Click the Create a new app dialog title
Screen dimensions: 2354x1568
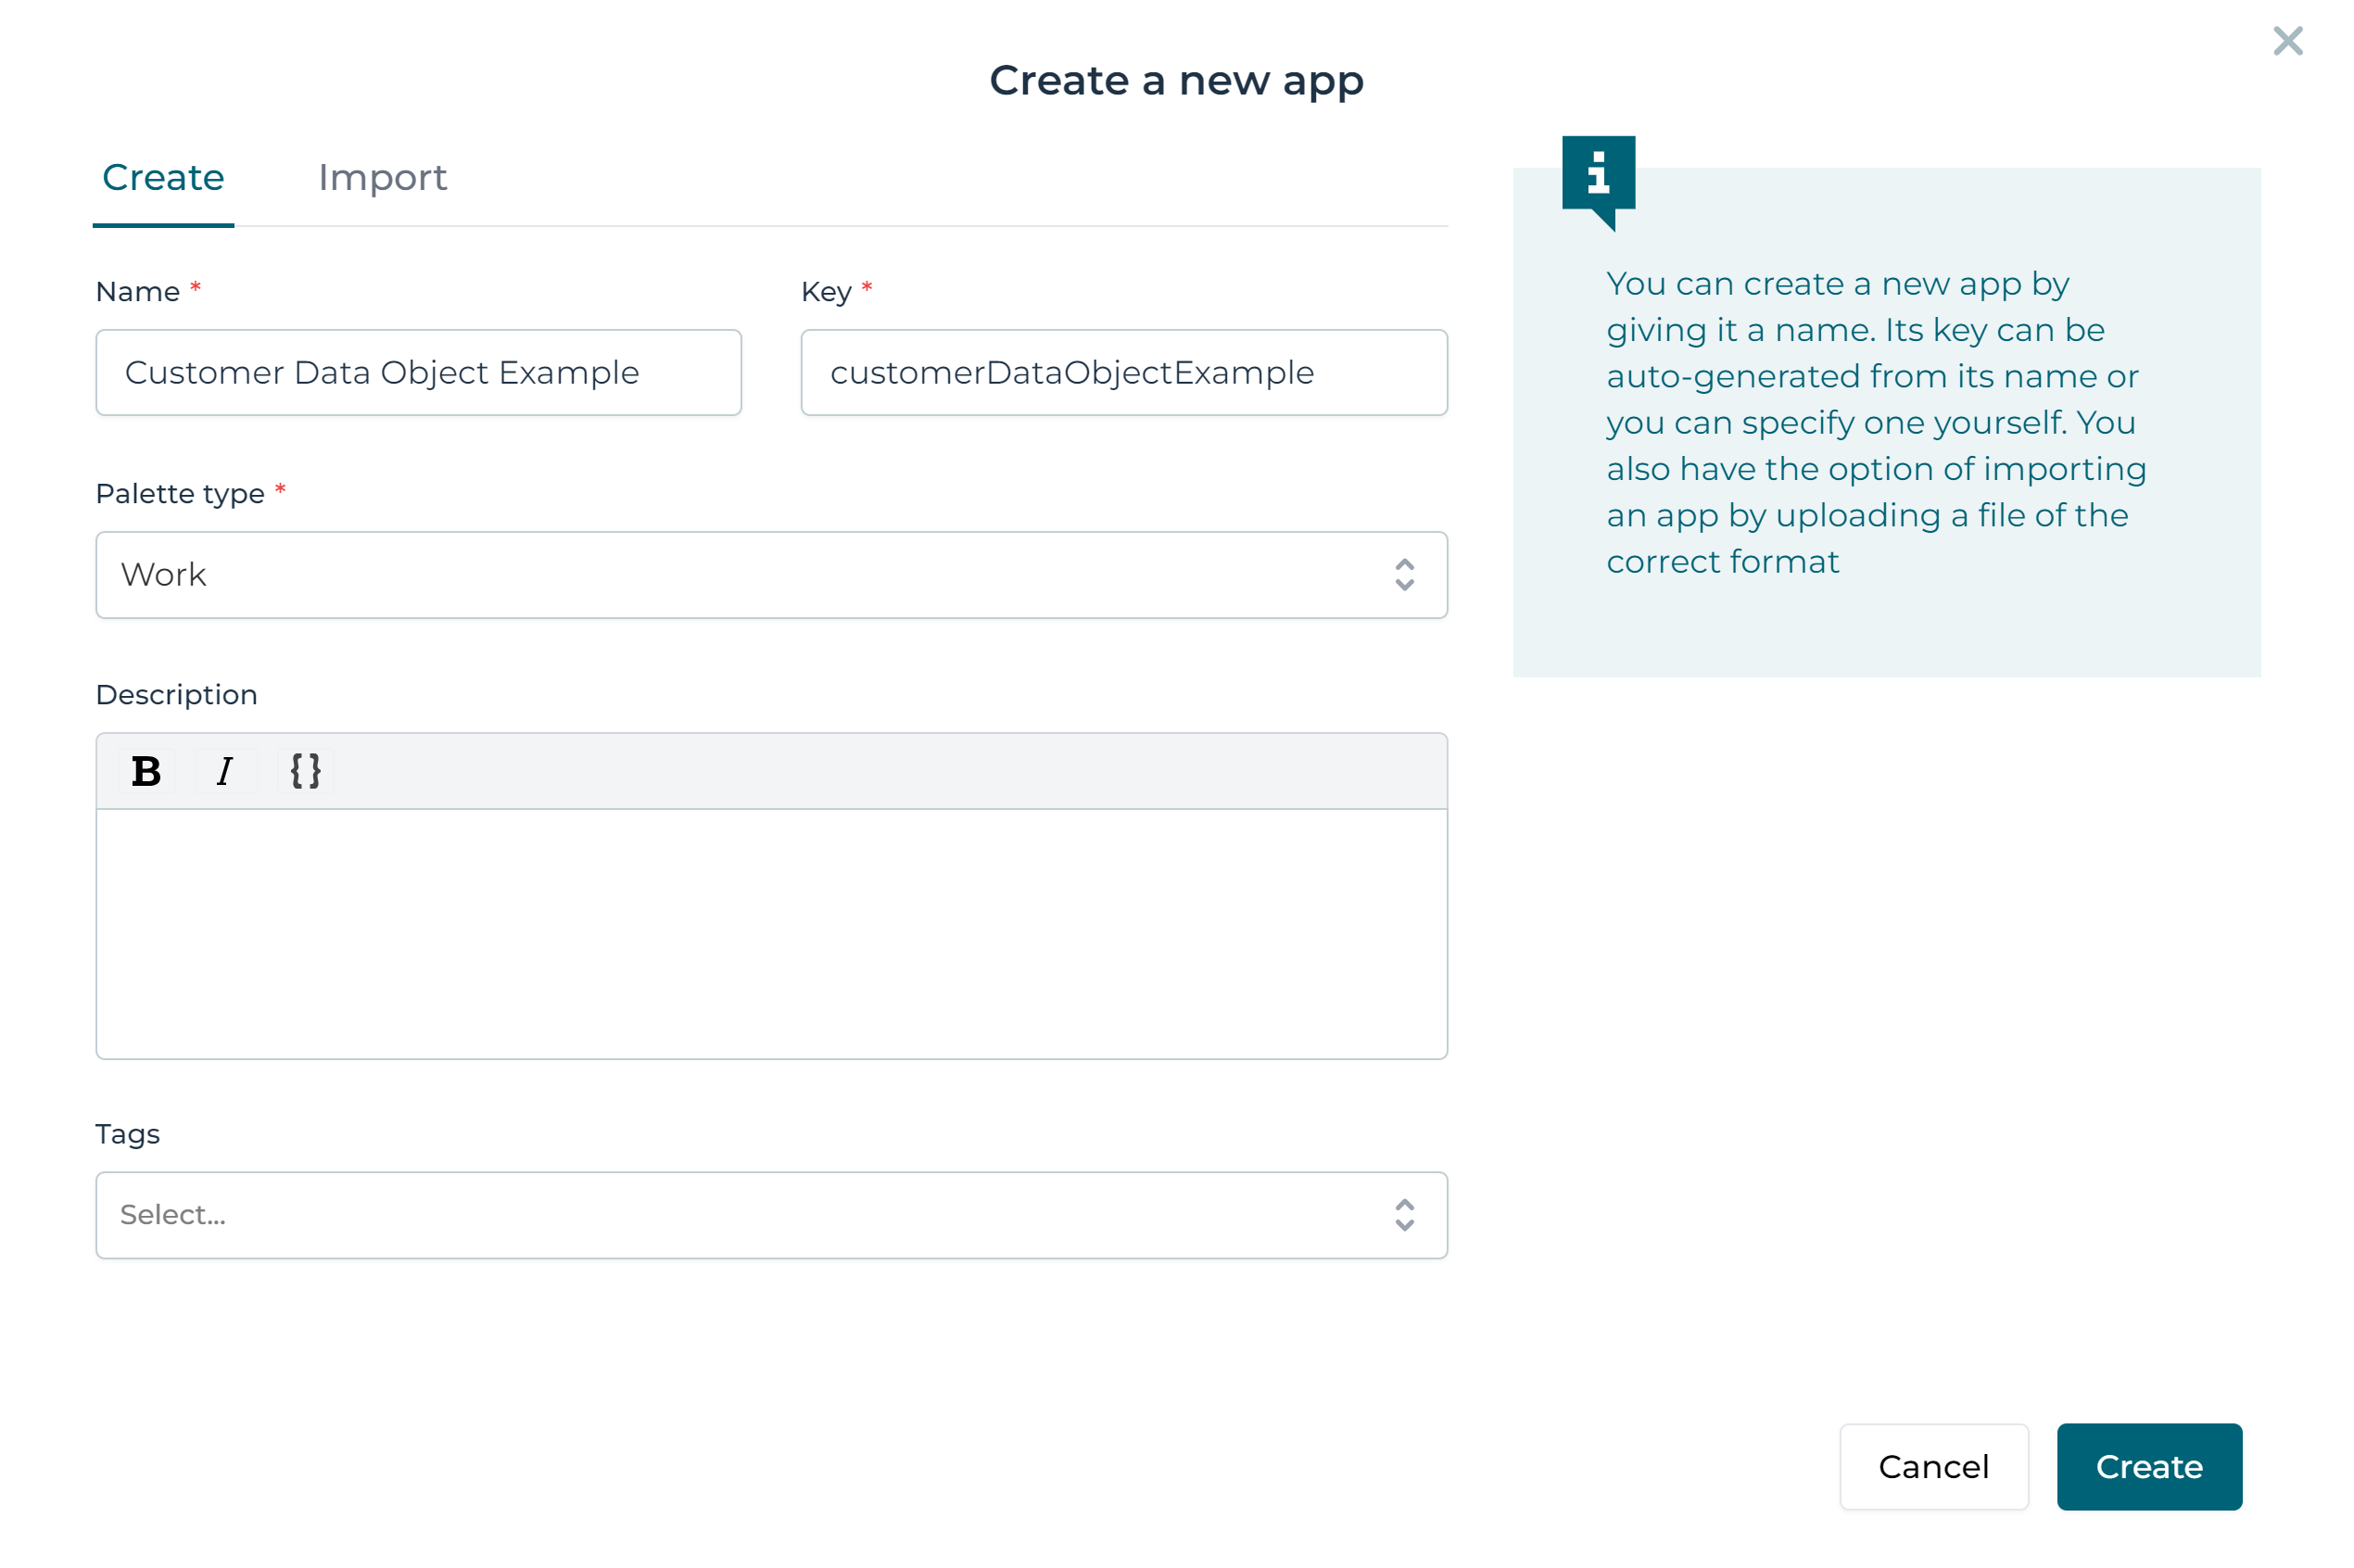[x=1176, y=80]
